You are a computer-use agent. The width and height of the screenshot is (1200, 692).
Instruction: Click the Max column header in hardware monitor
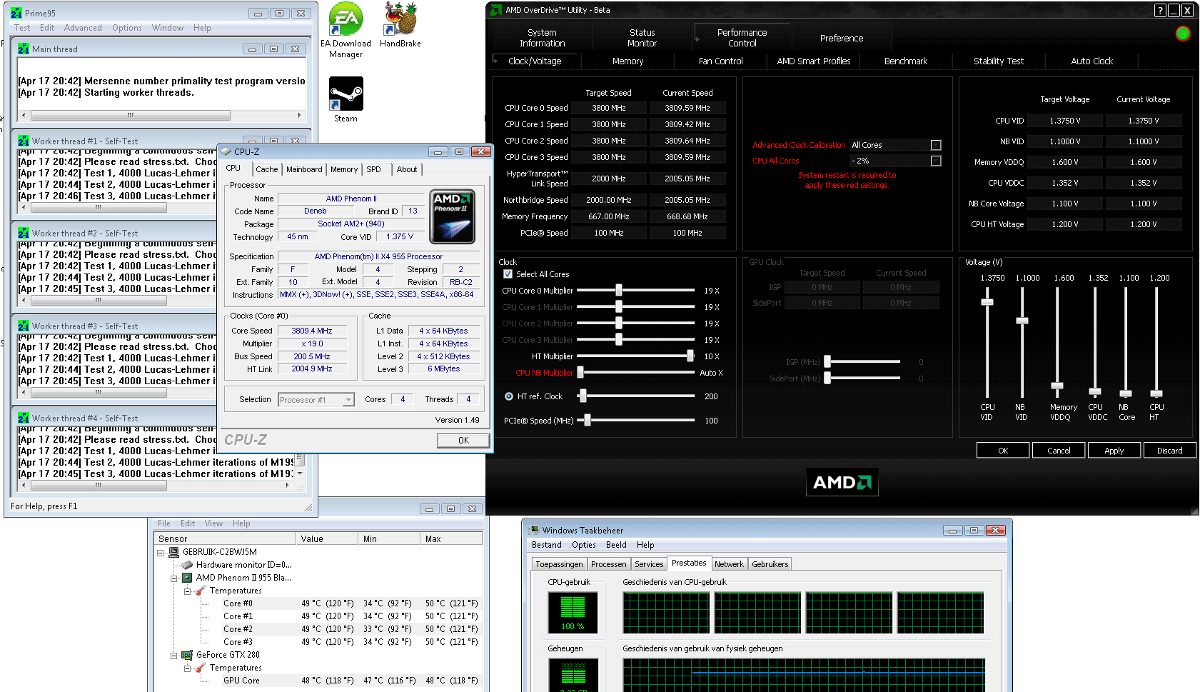452,538
